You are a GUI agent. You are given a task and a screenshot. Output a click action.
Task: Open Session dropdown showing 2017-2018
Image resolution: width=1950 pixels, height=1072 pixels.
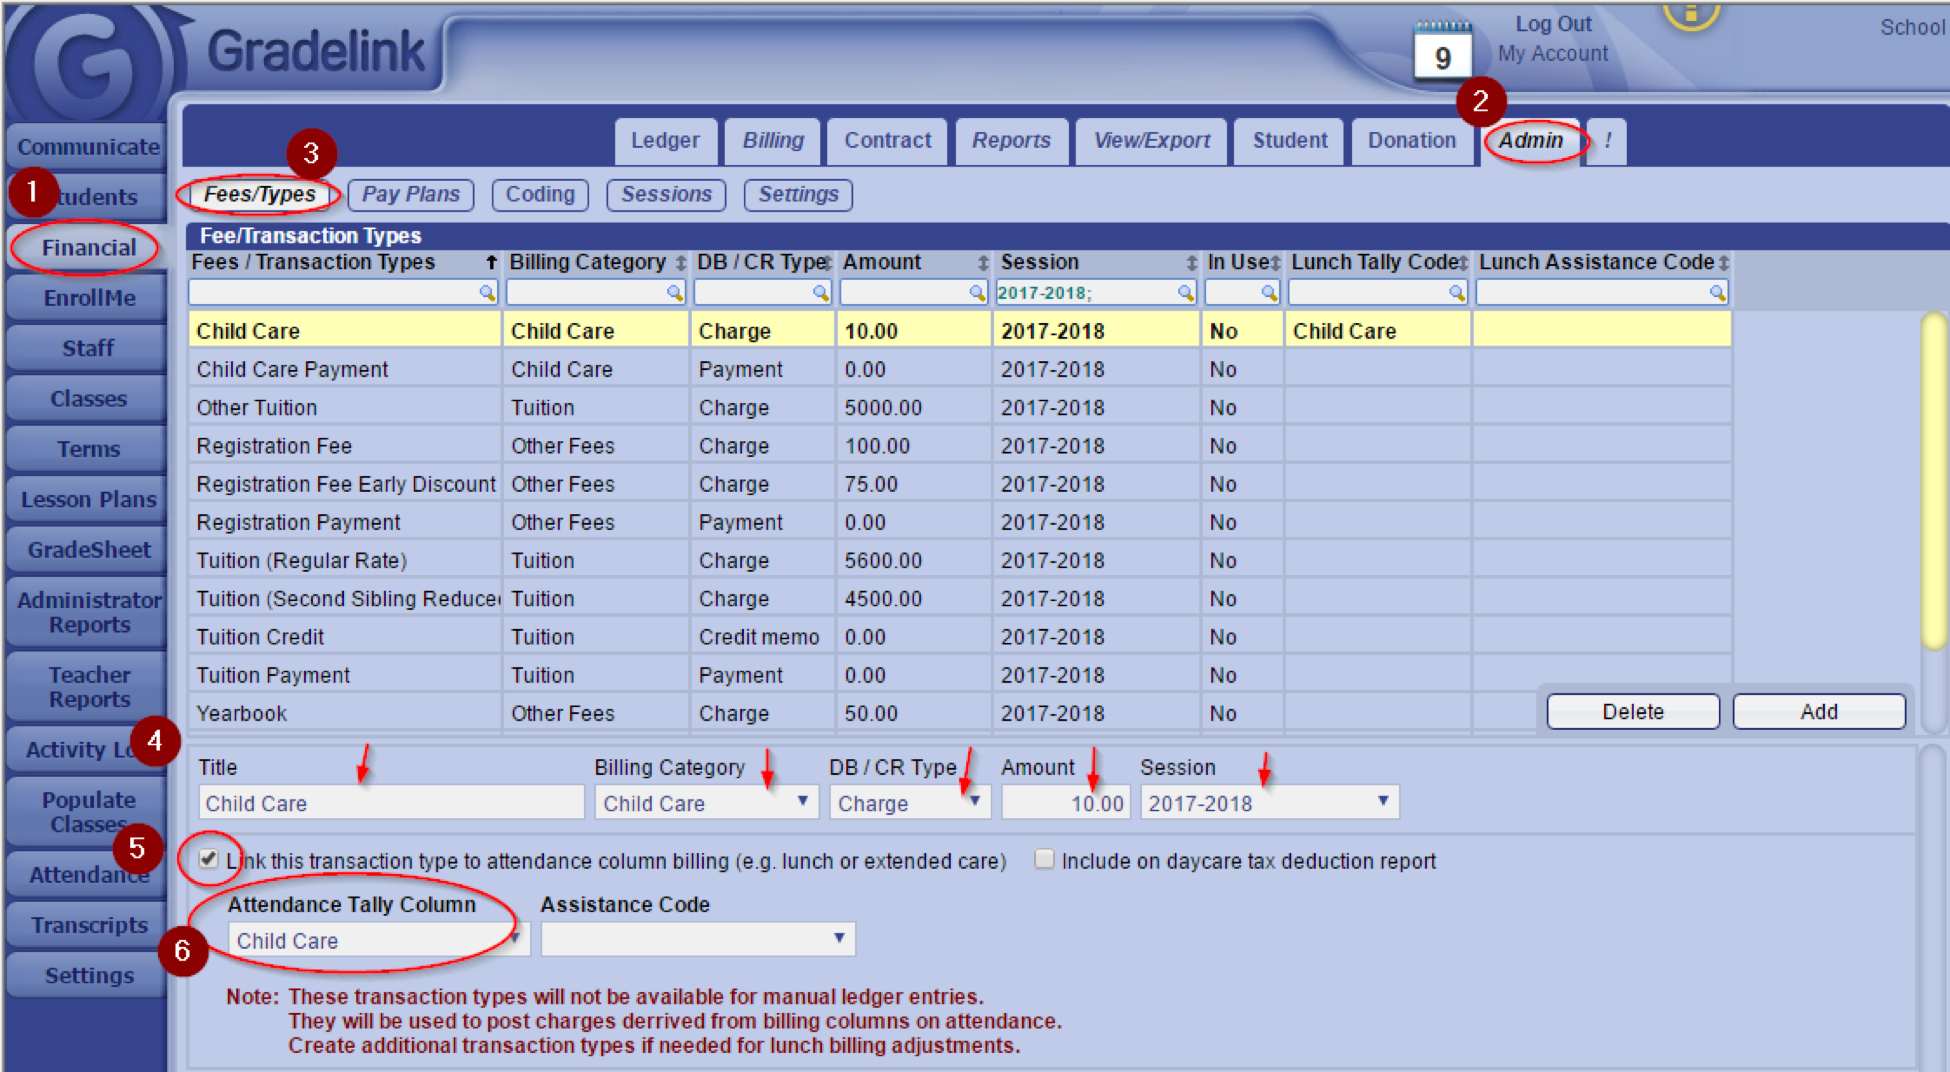coord(1269,803)
